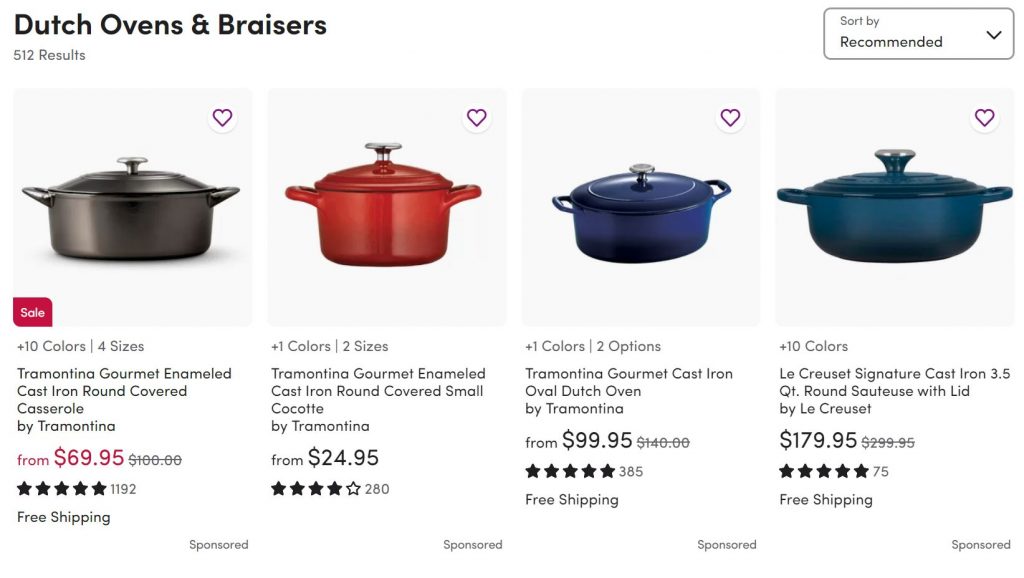Open the 385 reviews star rating

[584, 471]
